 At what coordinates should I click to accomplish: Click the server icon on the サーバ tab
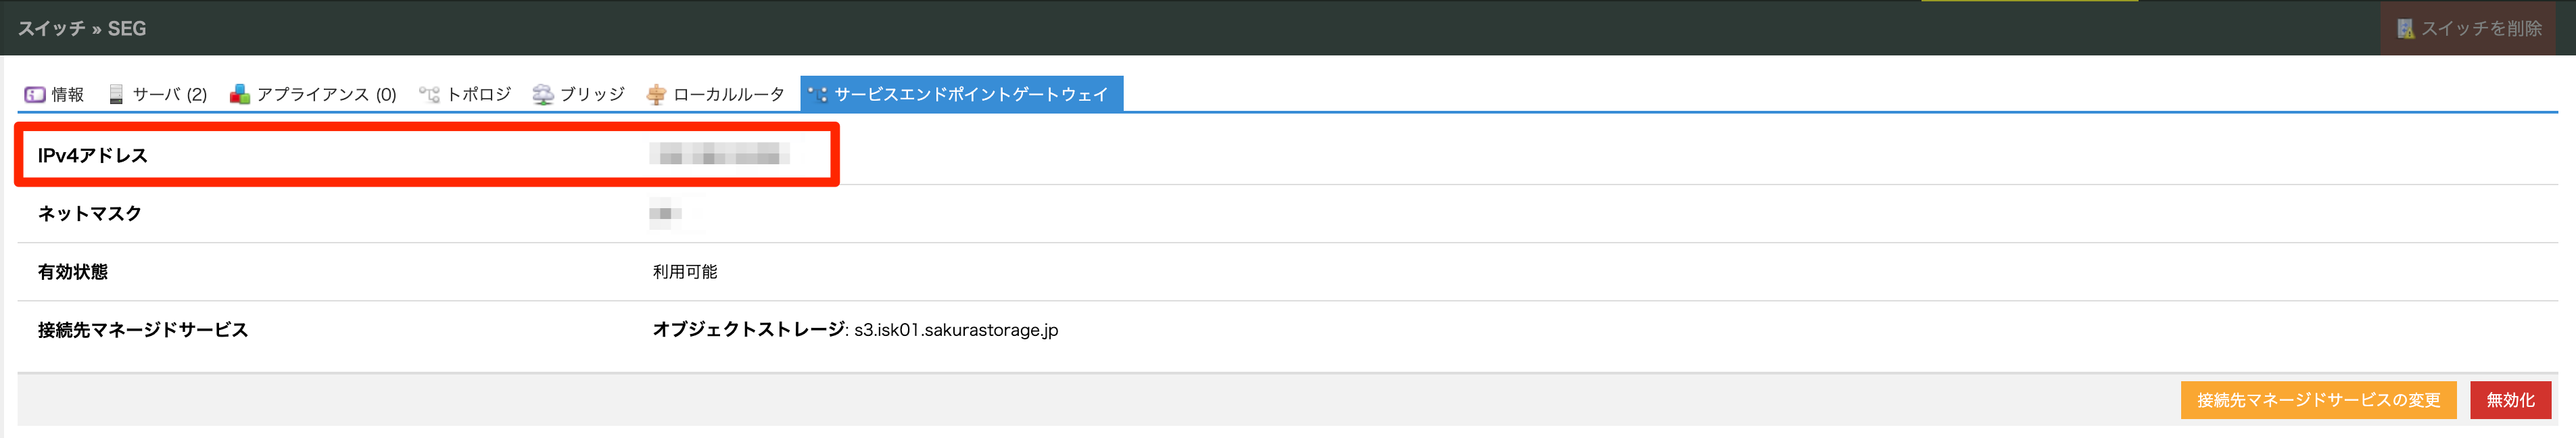[x=116, y=94]
